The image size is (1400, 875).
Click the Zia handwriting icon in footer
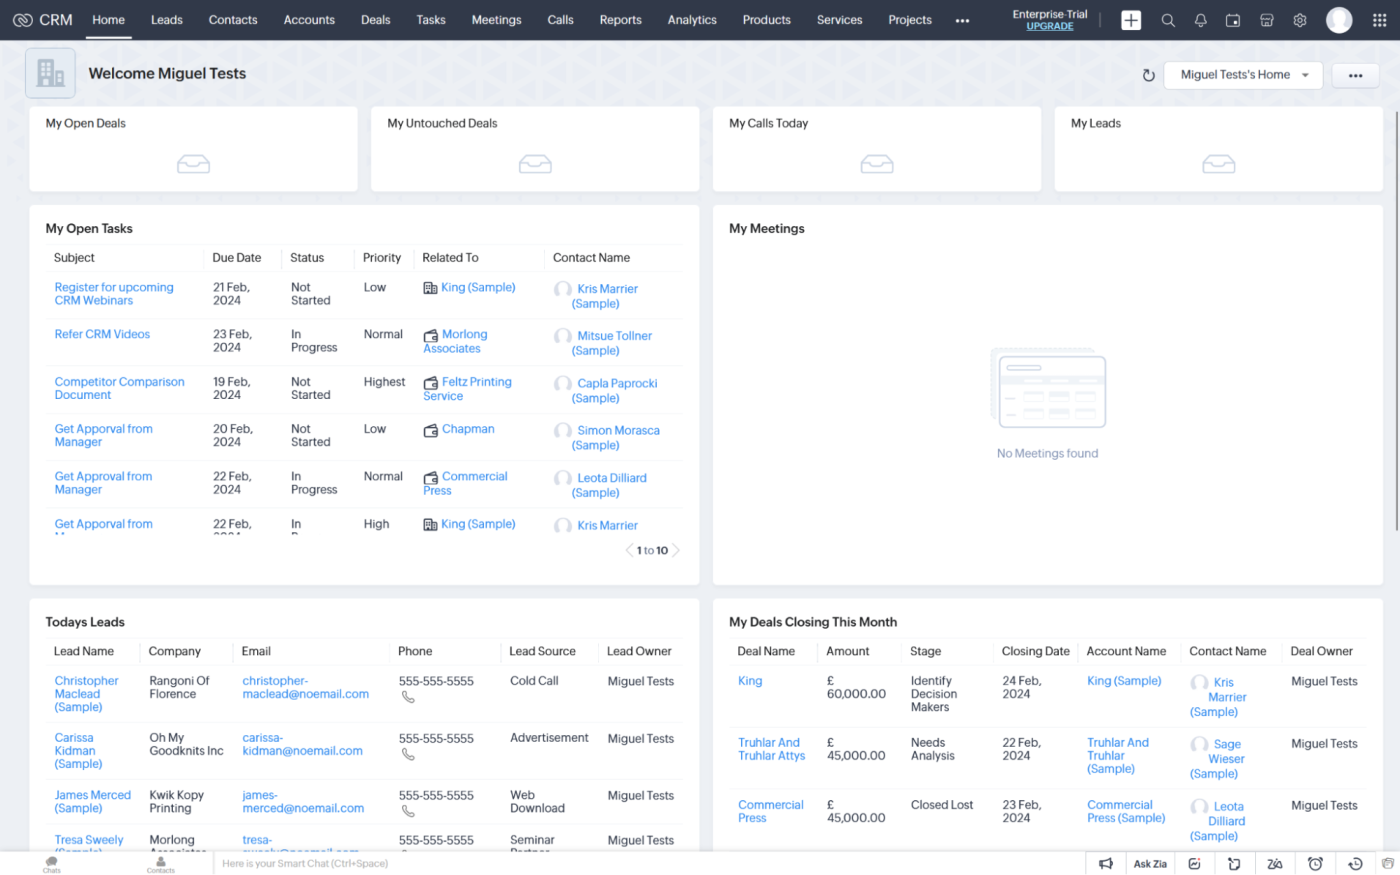1275,864
